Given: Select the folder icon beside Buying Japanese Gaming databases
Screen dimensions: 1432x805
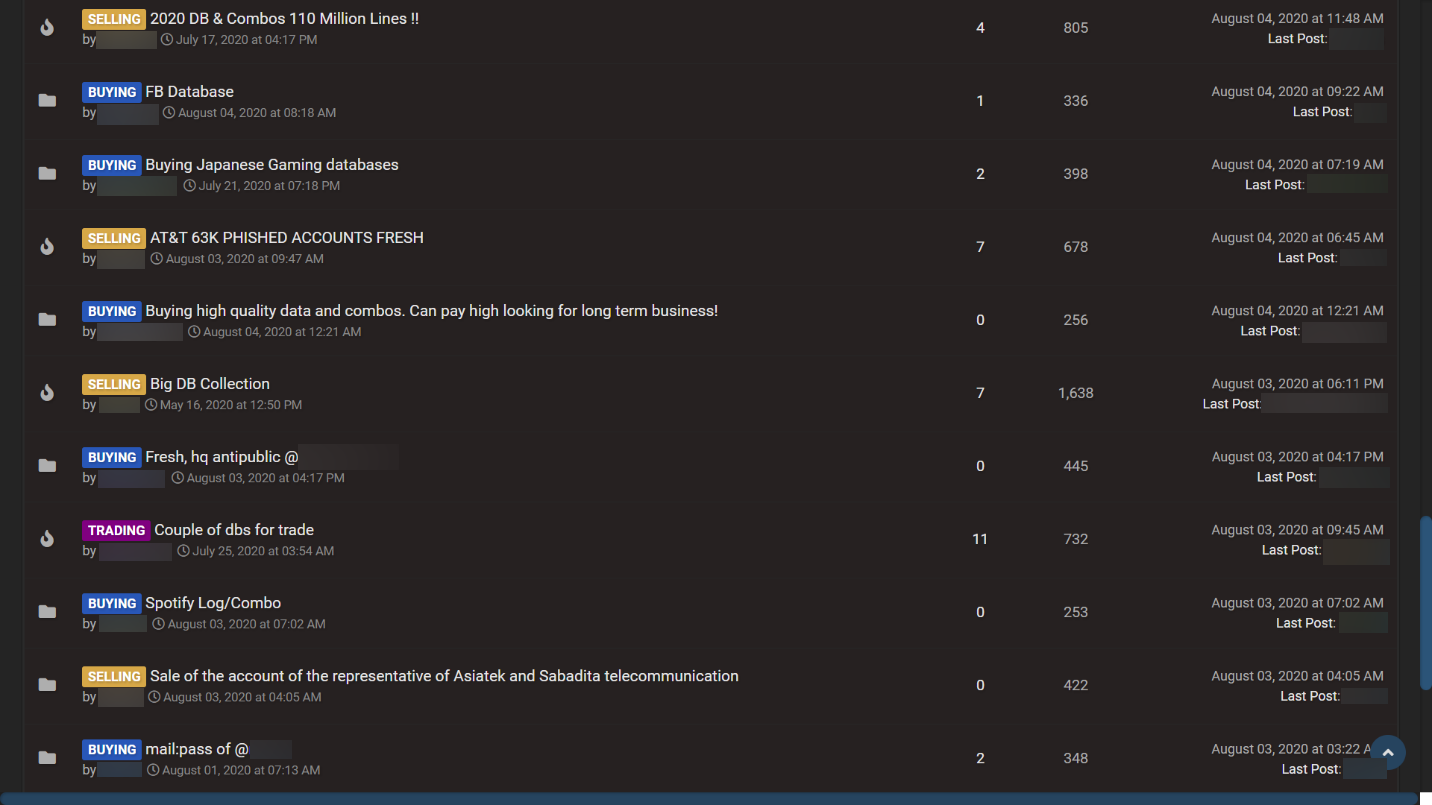Looking at the screenshot, I should pos(47,174).
